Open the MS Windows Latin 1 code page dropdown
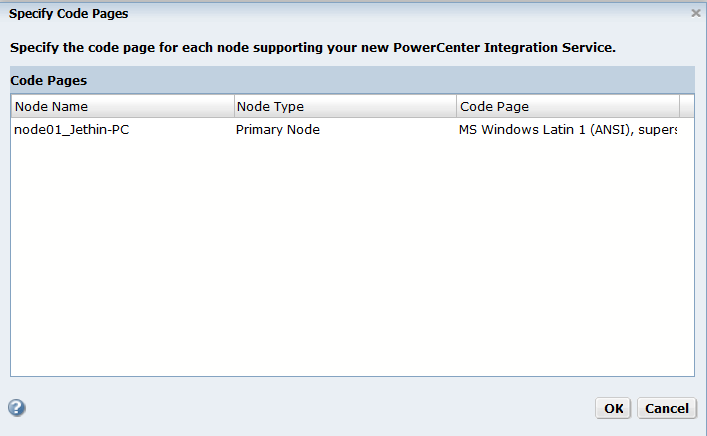The width and height of the screenshot is (707, 436). [567, 130]
